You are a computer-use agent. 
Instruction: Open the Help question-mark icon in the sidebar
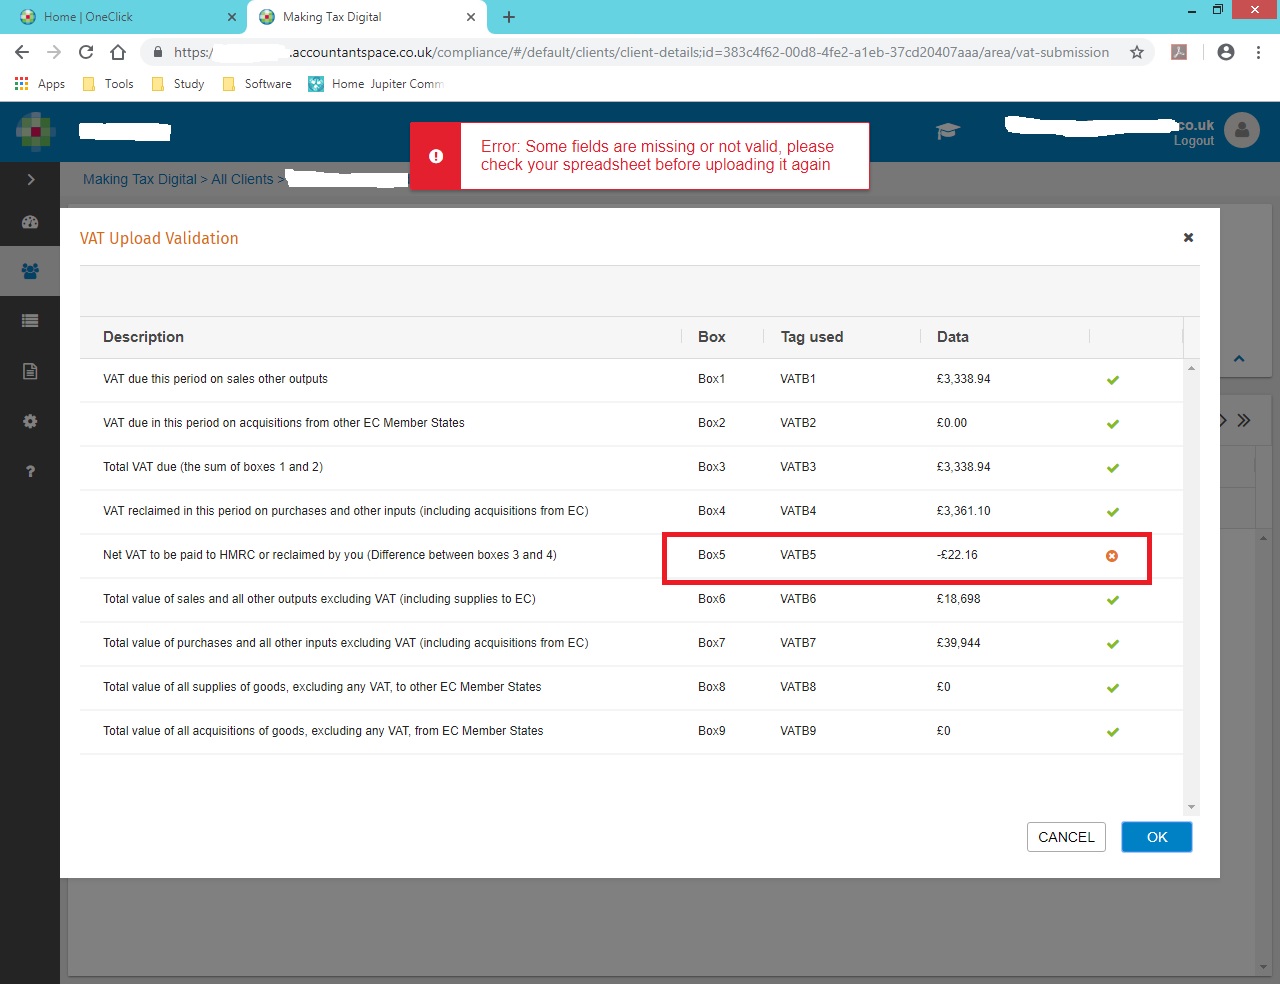tap(30, 470)
